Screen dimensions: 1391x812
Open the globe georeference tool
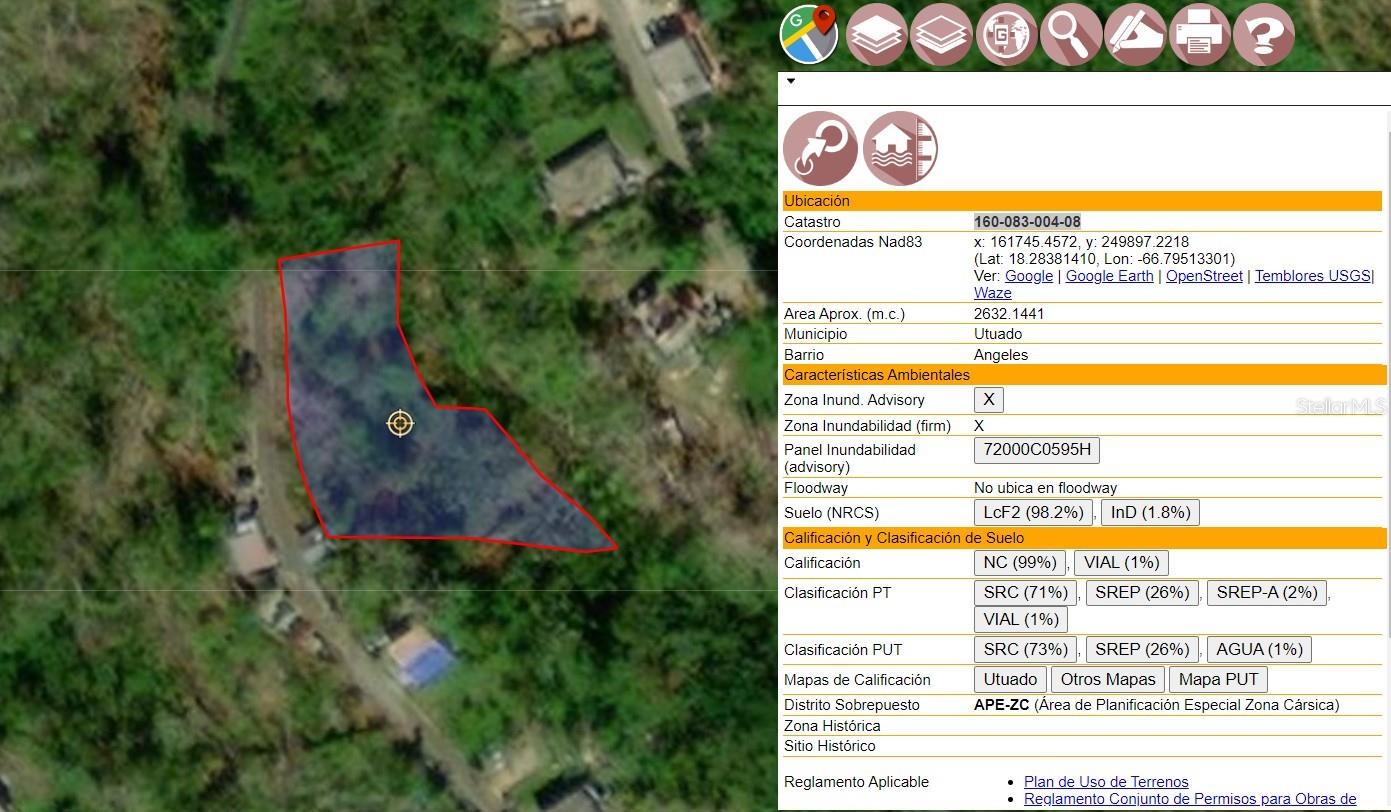coord(1006,35)
